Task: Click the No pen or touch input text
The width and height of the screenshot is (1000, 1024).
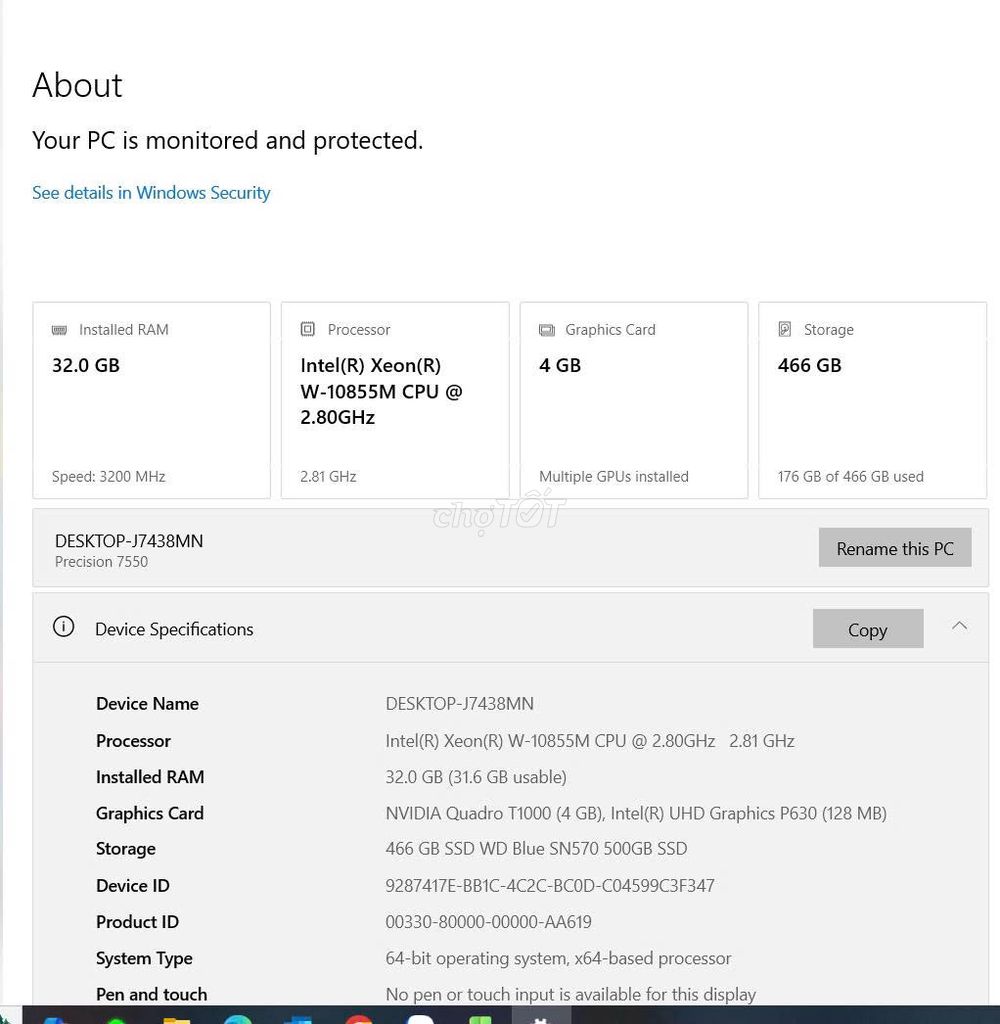Action: 570,994
